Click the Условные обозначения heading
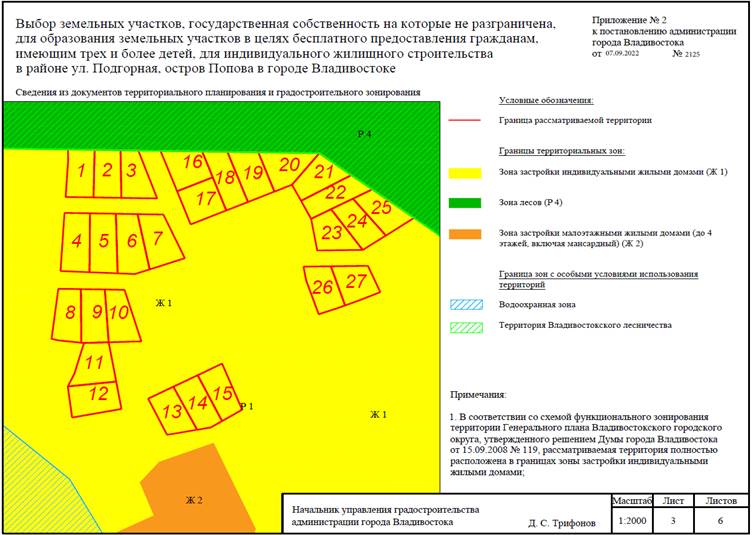Image resolution: width=752 pixels, height=535 pixels. 546,101
